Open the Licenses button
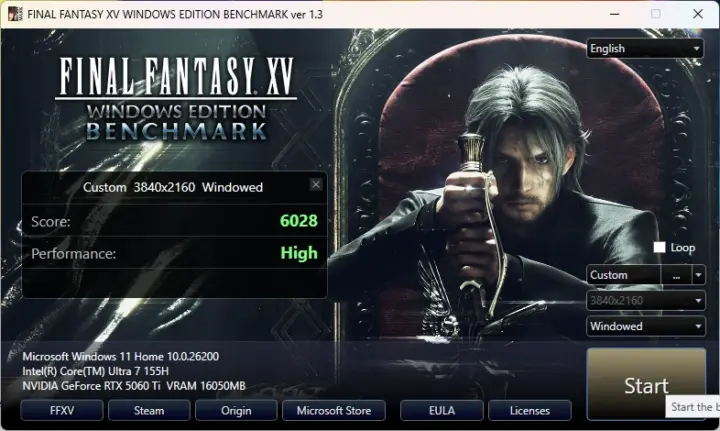The width and height of the screenshot is (720, 431). [530, 410]
